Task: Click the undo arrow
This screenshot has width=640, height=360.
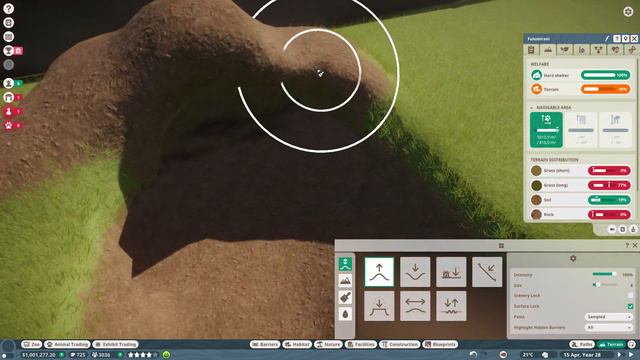Action: tap(473, 355)
